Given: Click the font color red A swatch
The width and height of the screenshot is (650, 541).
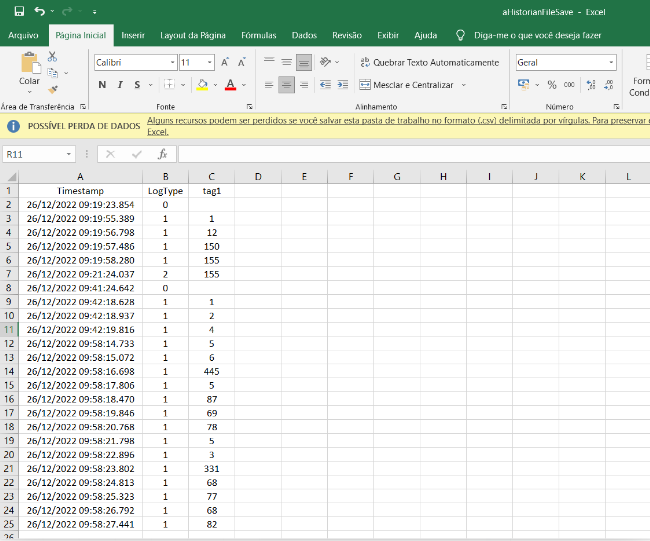Looking at the screenshot, I should 229,85.
